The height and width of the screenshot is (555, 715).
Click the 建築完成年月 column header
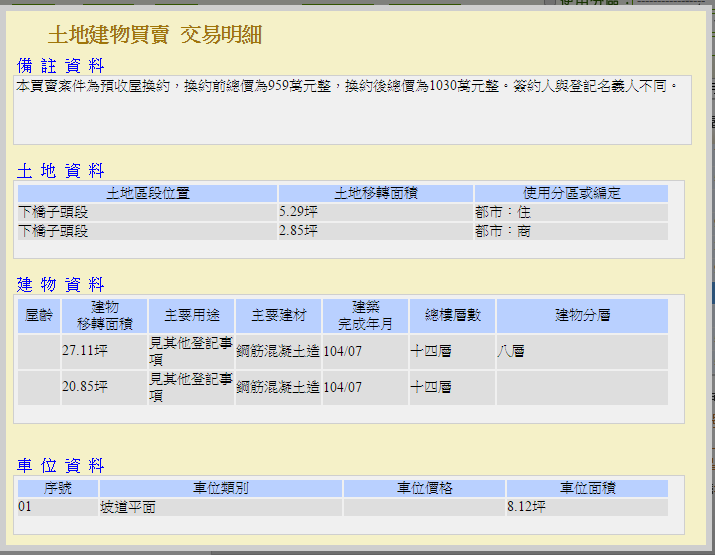[365, 316]
